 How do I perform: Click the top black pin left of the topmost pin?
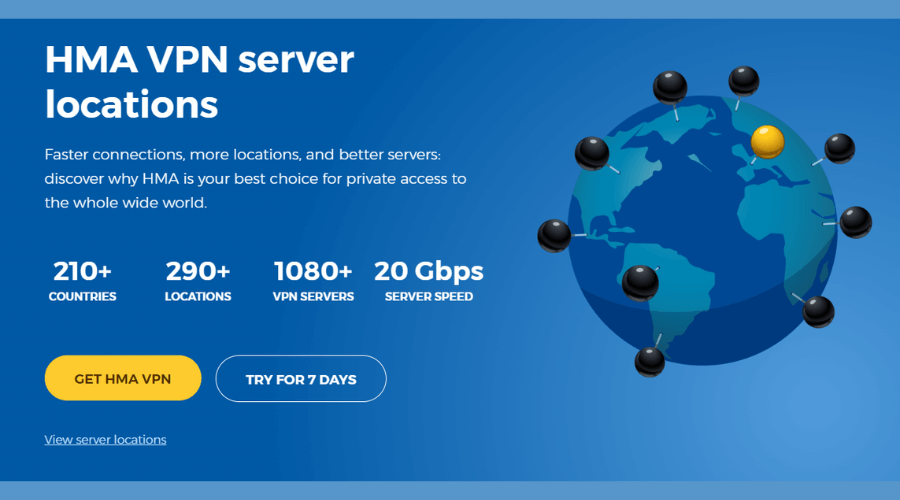[x=670, y=87]
